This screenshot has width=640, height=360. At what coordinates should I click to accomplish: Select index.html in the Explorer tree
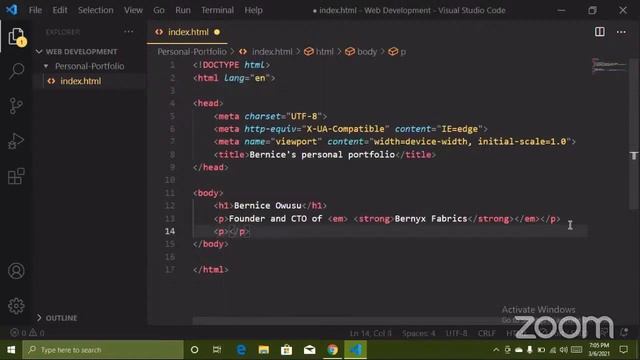pyautogui.click(x=80, y=81)
